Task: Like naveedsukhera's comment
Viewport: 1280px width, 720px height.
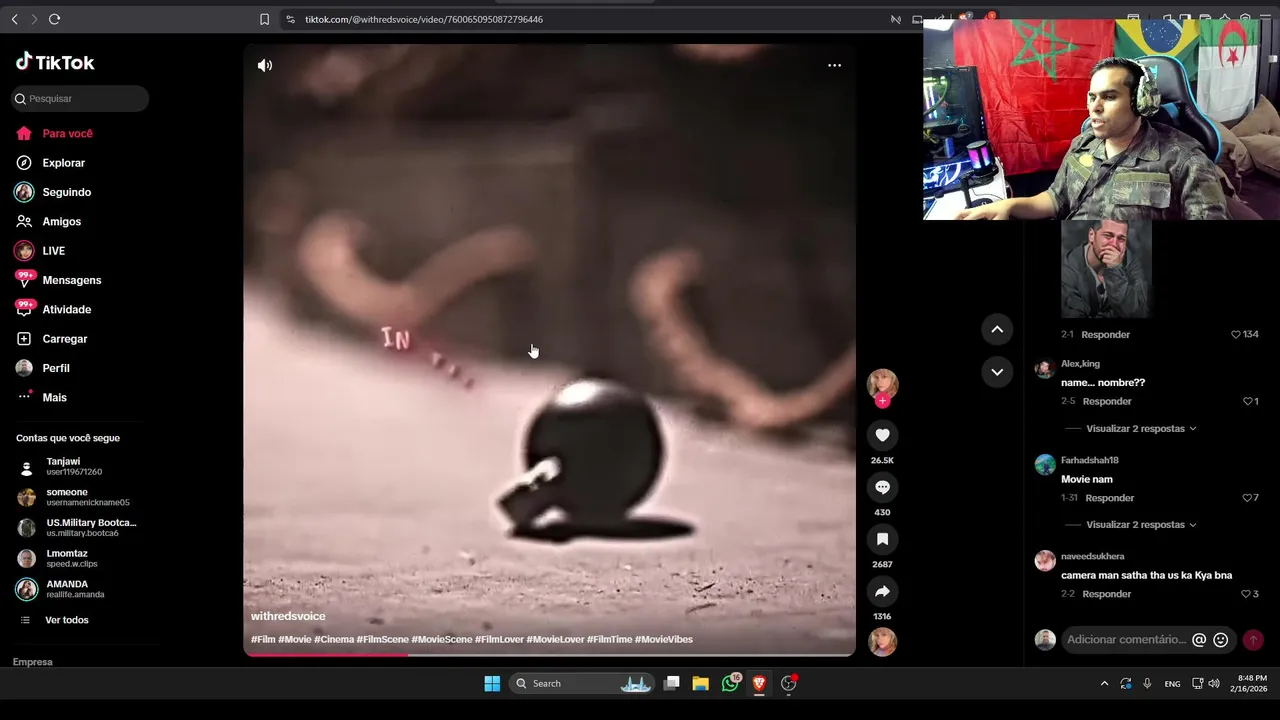Action: click(1246, 594)
